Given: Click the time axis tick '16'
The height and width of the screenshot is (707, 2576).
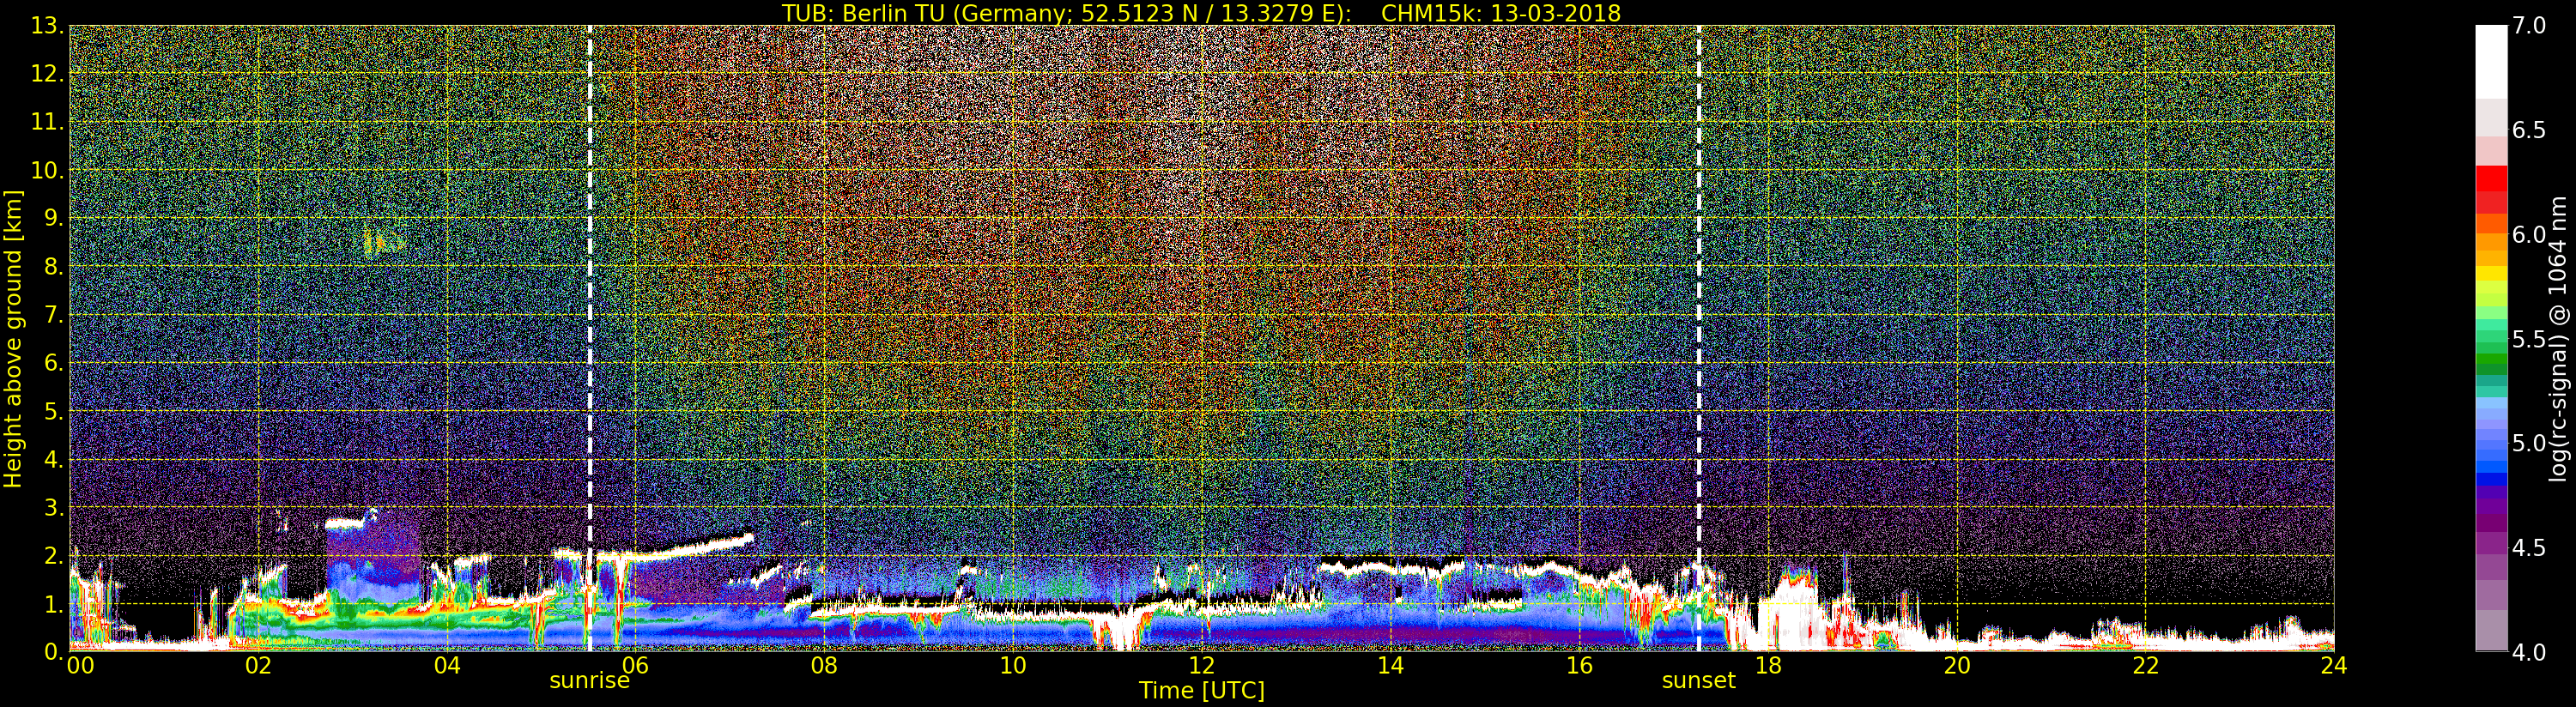Looking at the screenshot, I should (1579, 666).
